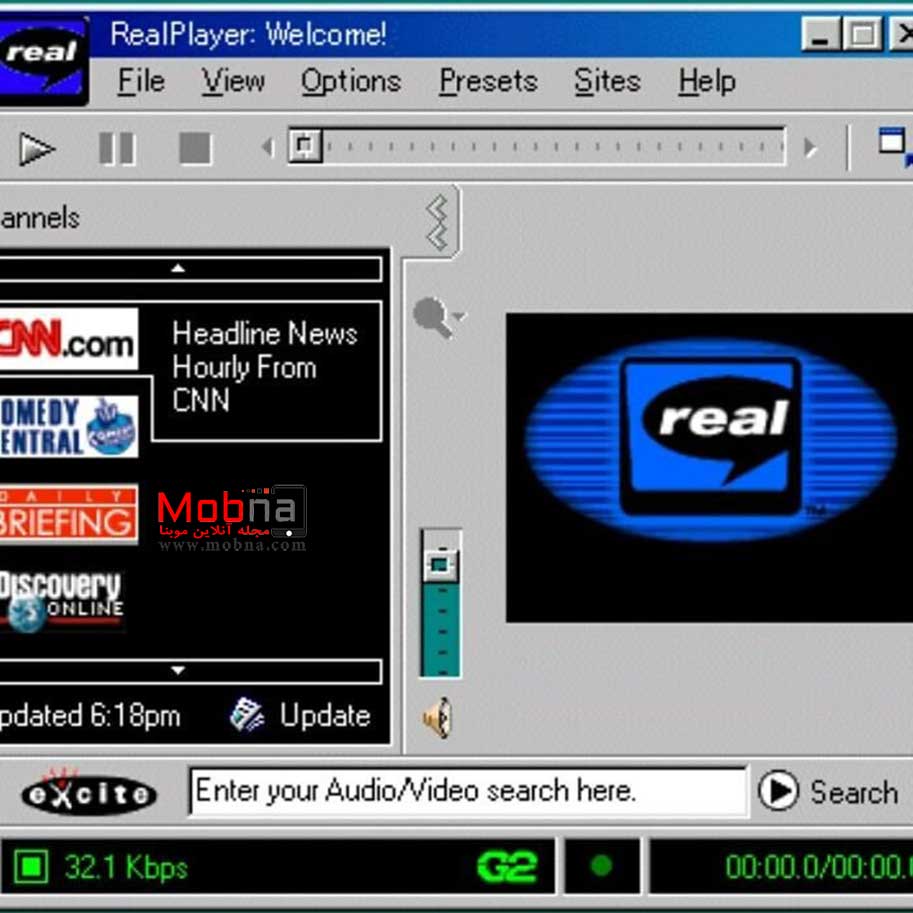This screenshot has width=913, height=913.
Task: Click the volume slider handle
Action: pyautogui.click(x=439, y=565)
